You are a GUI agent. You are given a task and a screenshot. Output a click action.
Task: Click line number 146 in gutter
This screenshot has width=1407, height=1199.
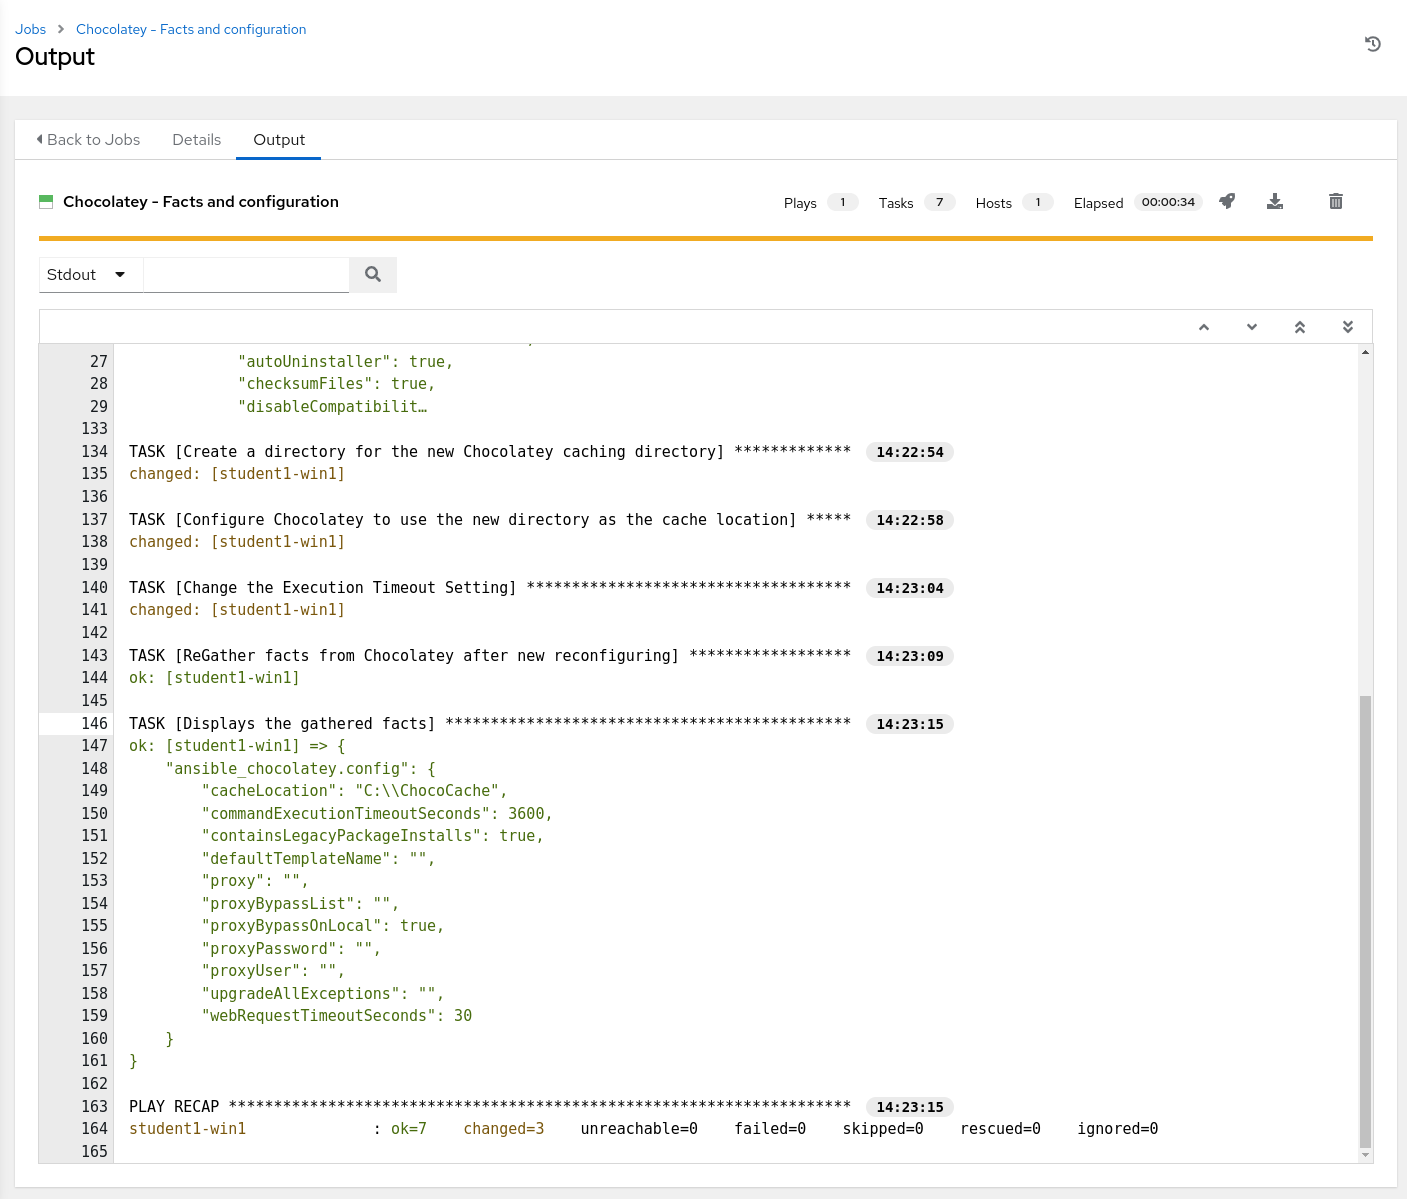click(94, 723)
